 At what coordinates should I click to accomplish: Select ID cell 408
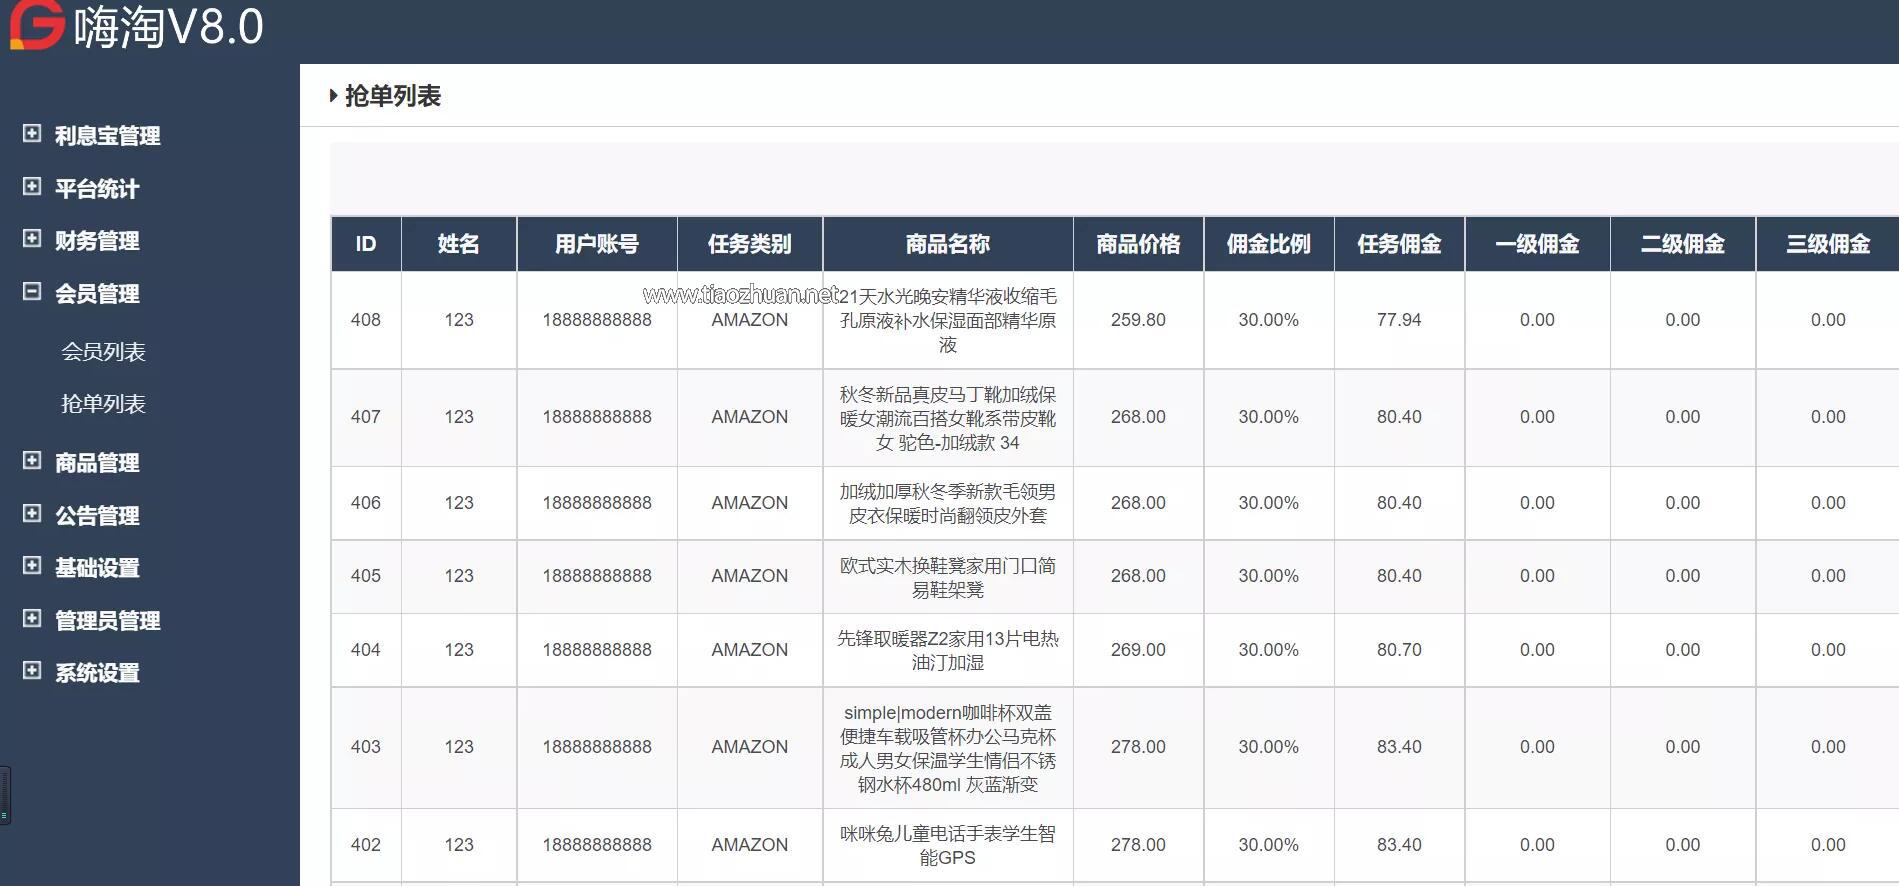366,320
